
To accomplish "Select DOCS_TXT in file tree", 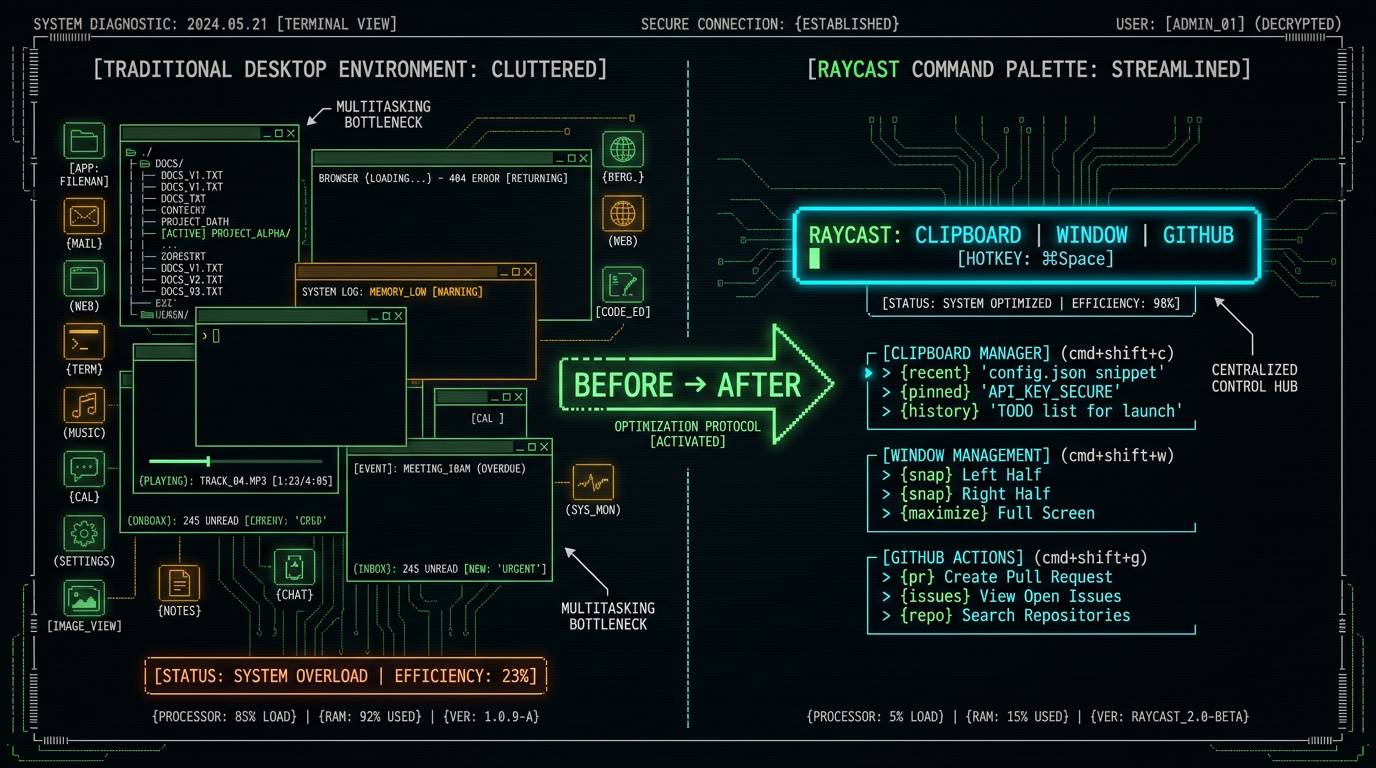I will point(182,198).
